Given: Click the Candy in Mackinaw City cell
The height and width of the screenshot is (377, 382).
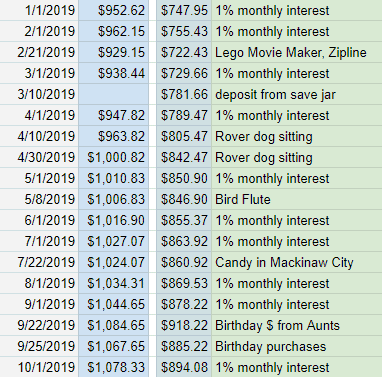Looking at the screenshot, I should (x=297, y=262).
